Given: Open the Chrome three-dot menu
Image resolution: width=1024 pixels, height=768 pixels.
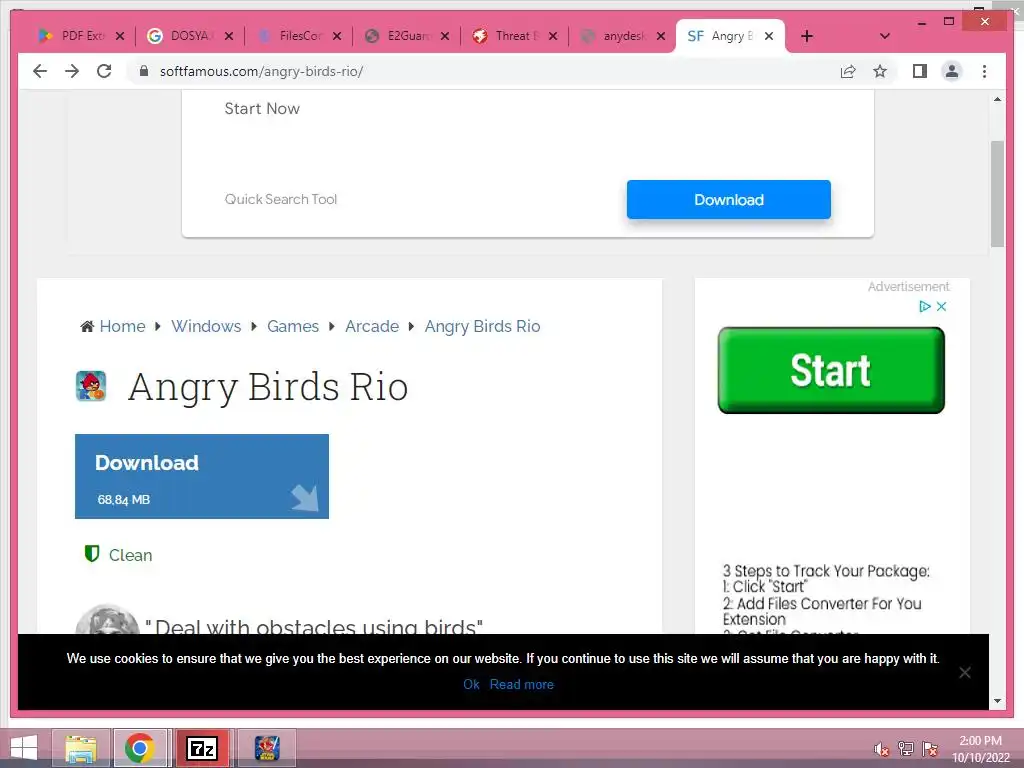Looking at the screenshot, I should pyautogui.click(x=984, y=71).
